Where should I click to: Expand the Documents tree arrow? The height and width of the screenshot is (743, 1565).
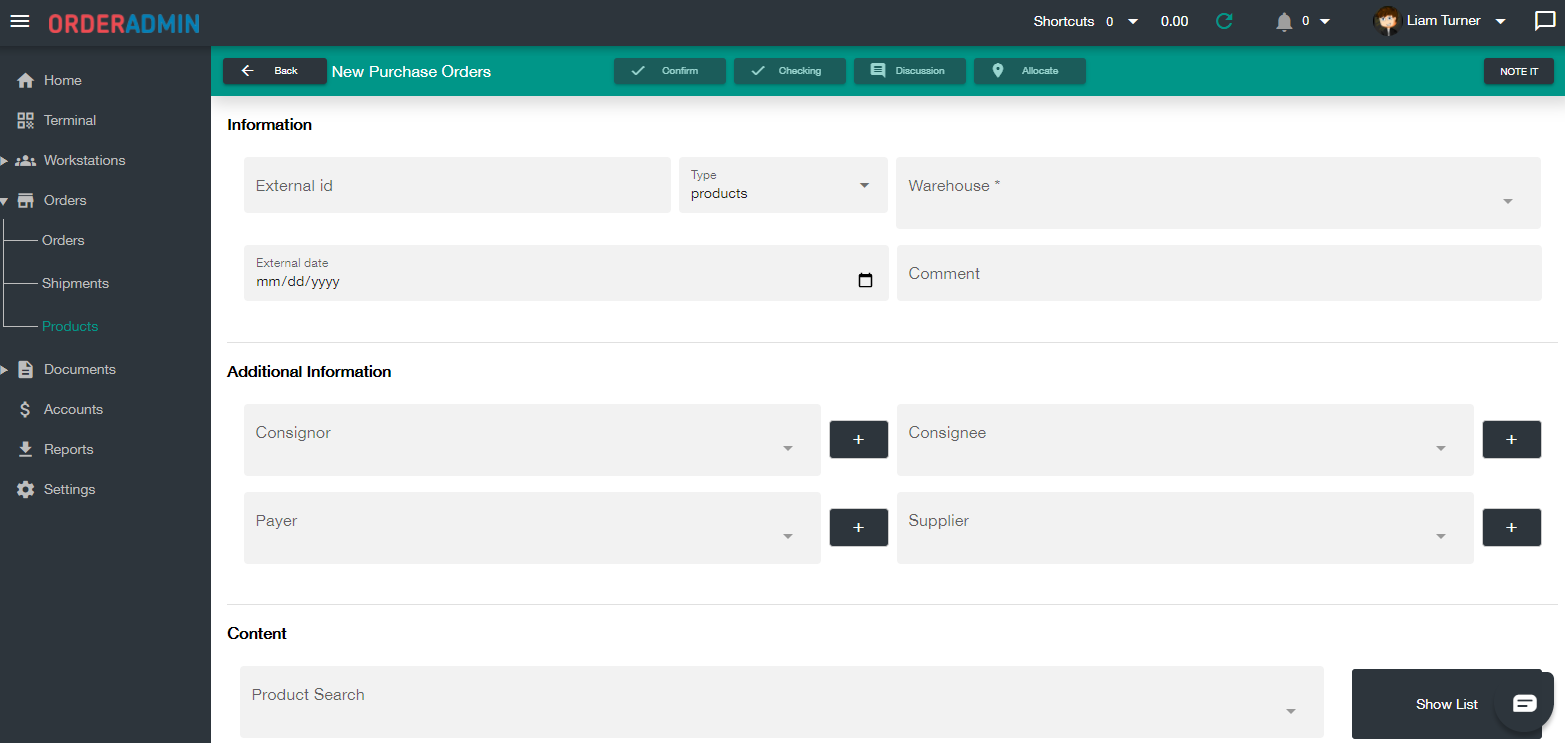[x=4, y=369]
